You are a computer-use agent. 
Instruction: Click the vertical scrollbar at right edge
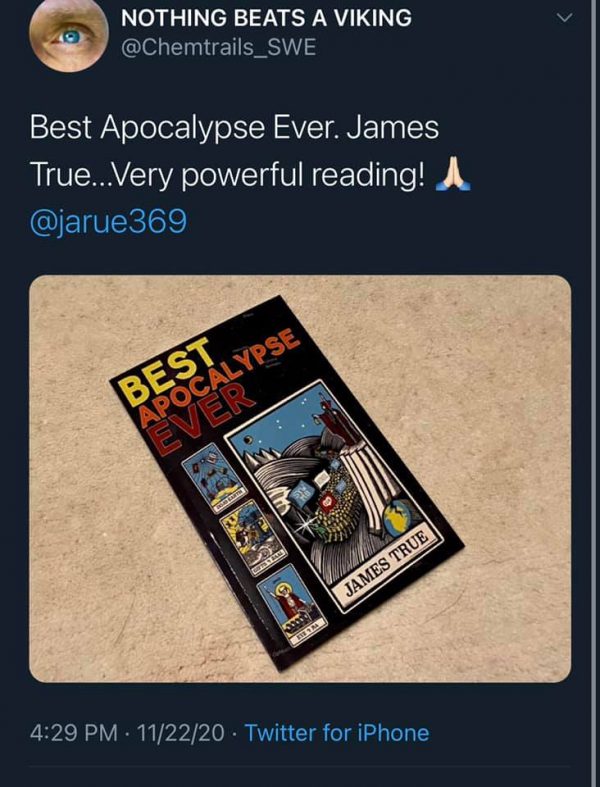coord(594,394)
